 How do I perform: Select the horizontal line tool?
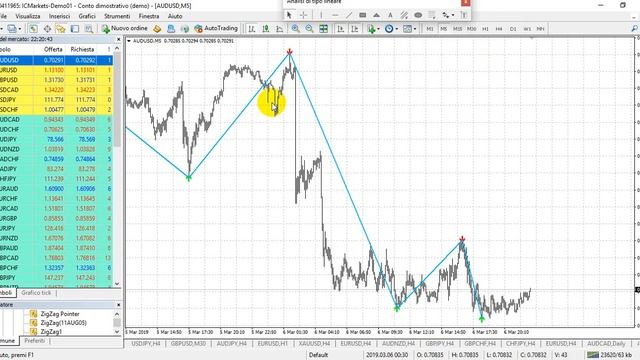pyautogui.click(x=335, y=15)
